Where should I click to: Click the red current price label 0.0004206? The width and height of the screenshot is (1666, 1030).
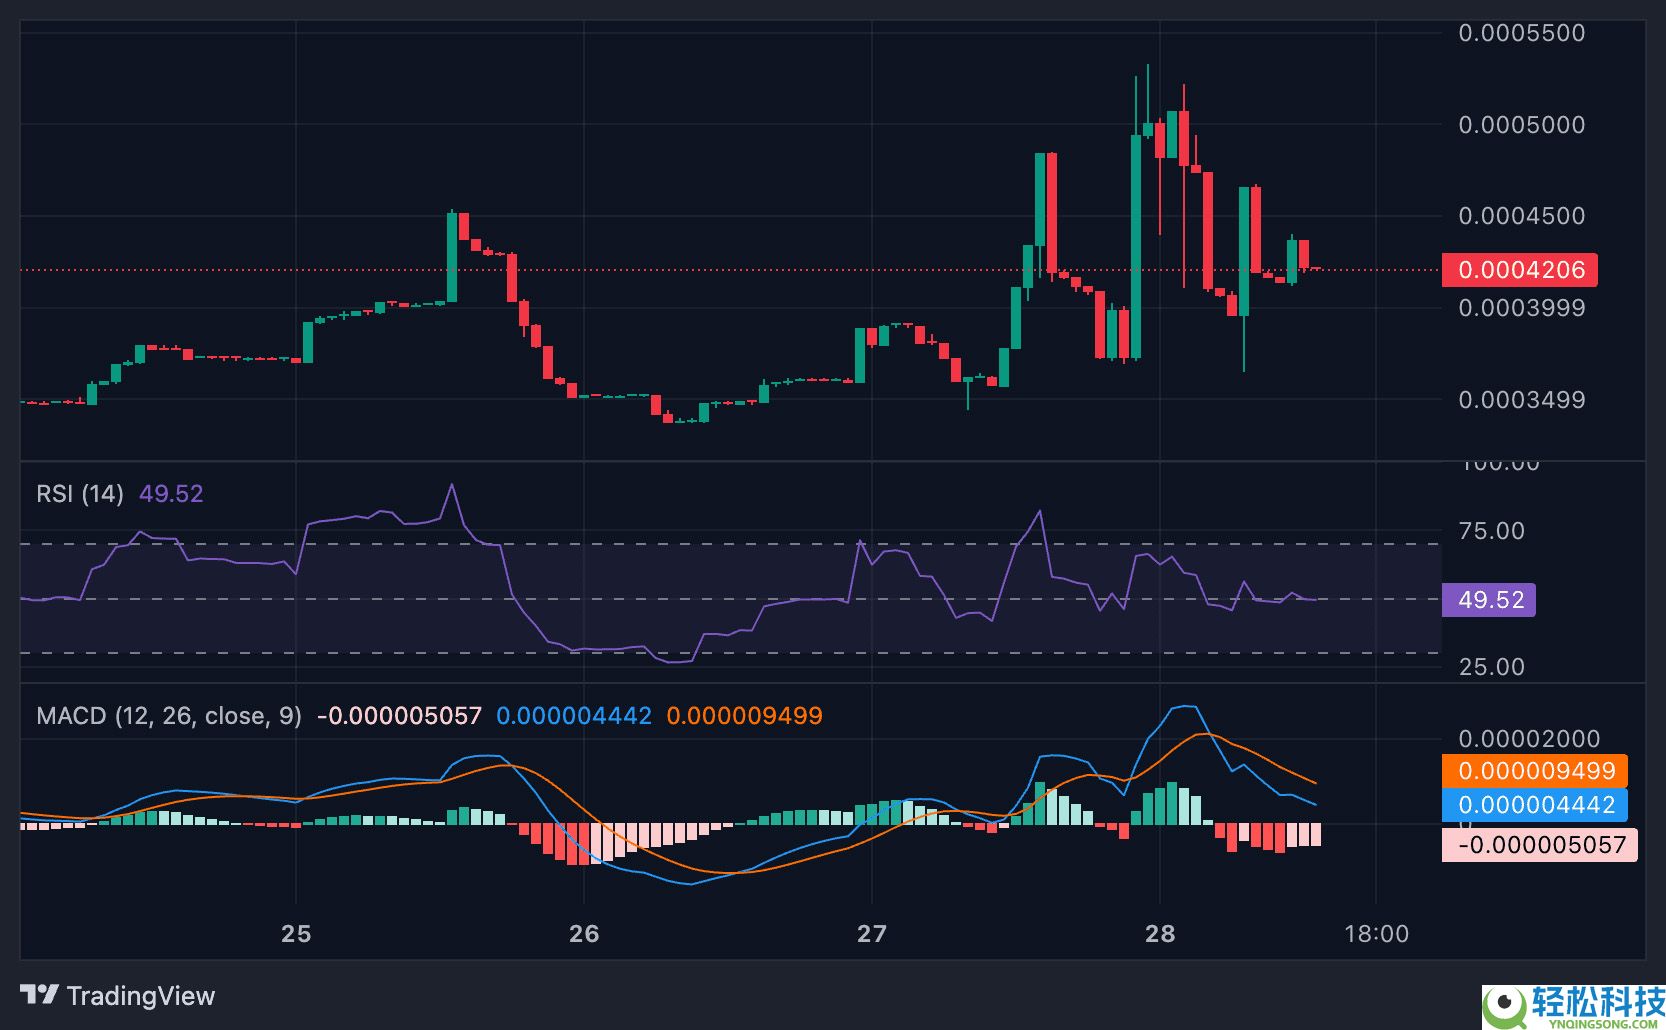[1519, 270]
